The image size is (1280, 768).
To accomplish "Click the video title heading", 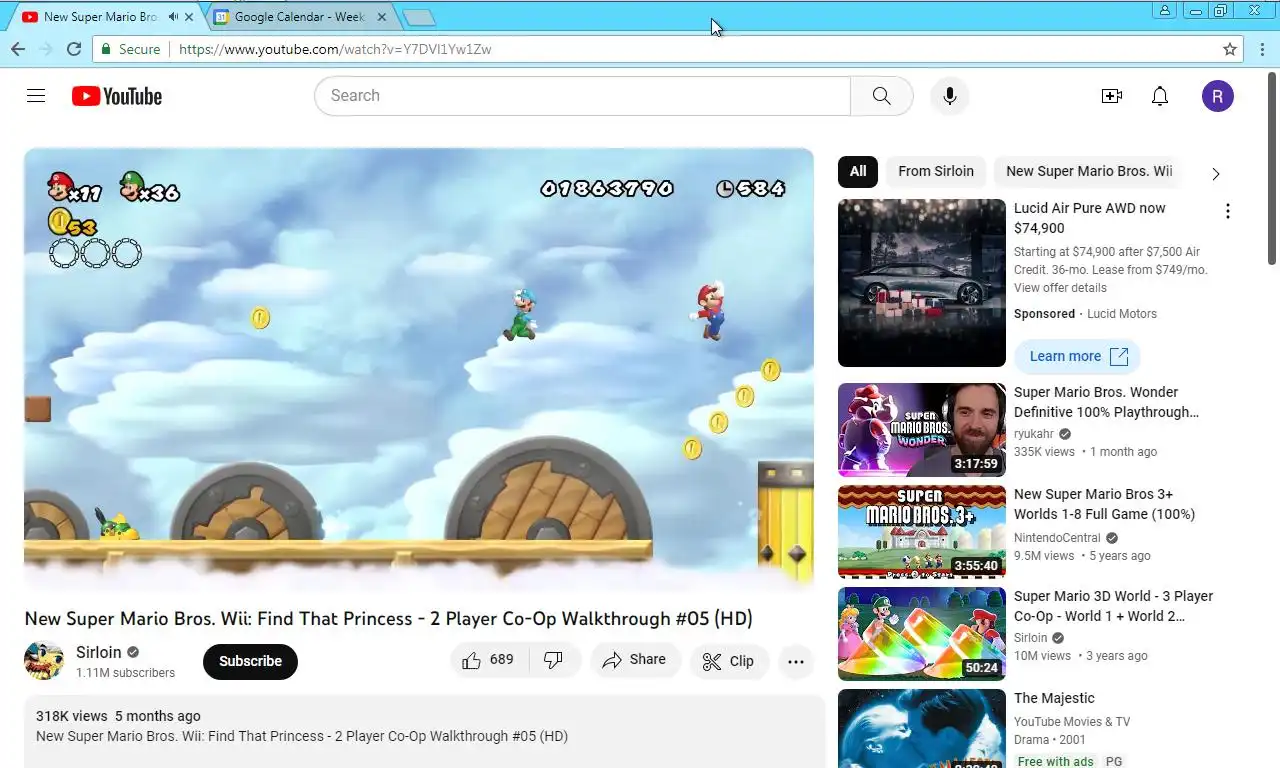I will click(x=388, y=618).
